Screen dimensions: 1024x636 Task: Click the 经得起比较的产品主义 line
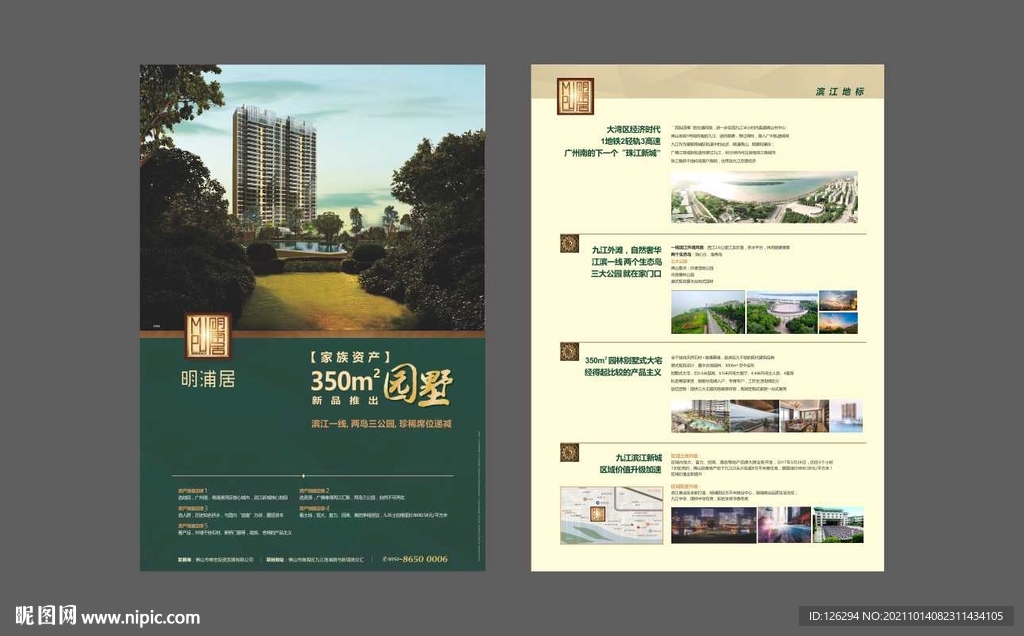(623, 372)
